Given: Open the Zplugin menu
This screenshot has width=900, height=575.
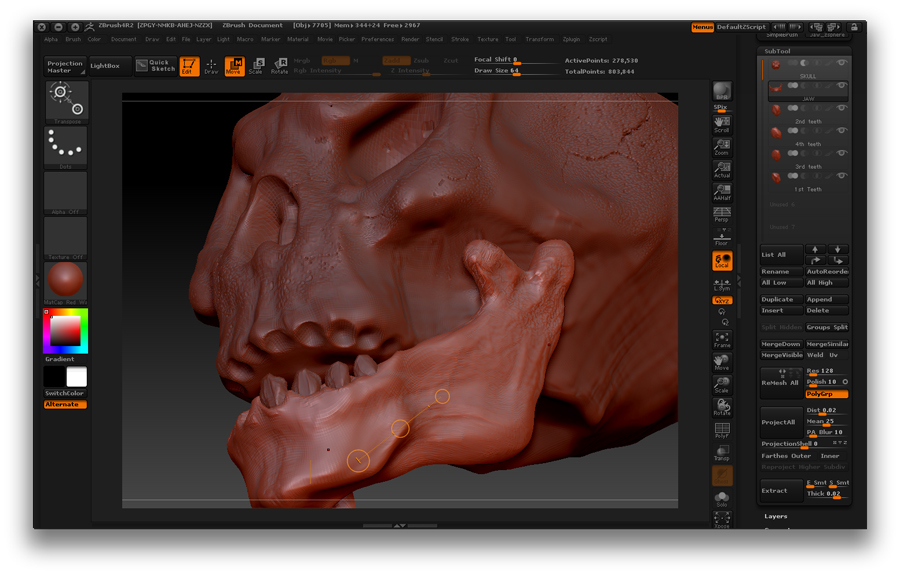Looking at the screenshot, I should click(x=571, y=40).
